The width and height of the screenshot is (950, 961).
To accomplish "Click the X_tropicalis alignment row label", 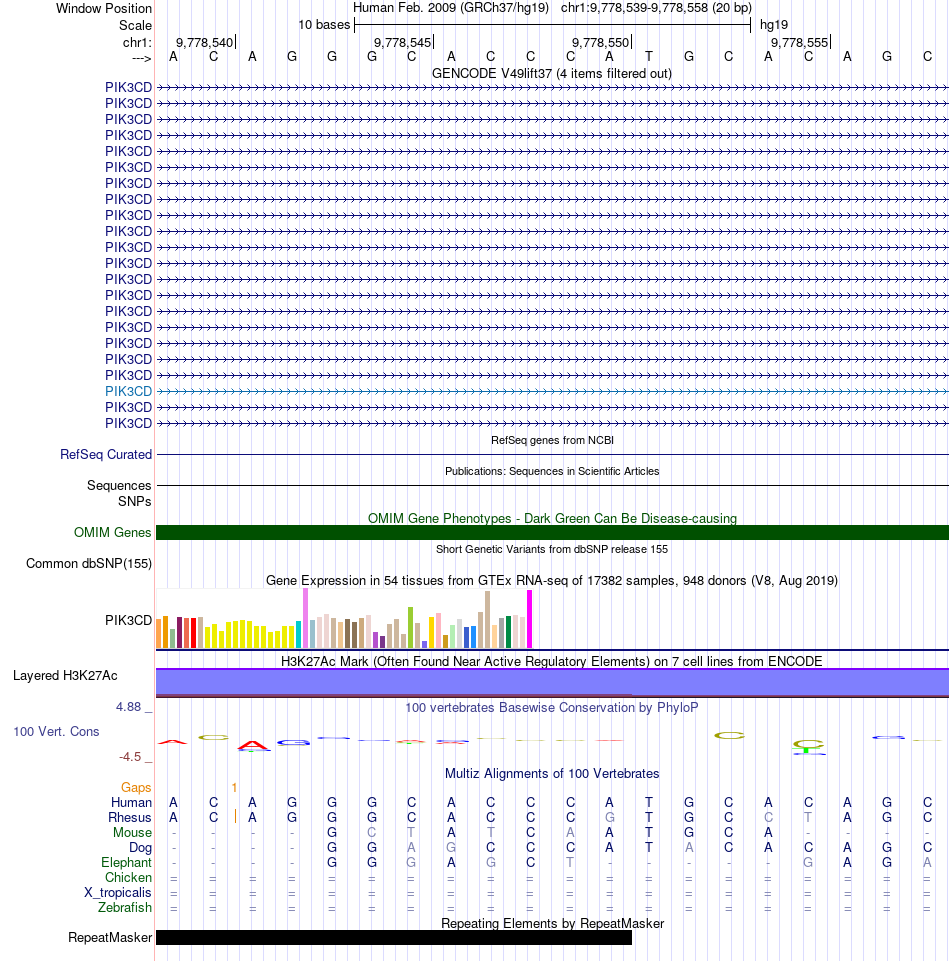I will (x=118, y=892).
